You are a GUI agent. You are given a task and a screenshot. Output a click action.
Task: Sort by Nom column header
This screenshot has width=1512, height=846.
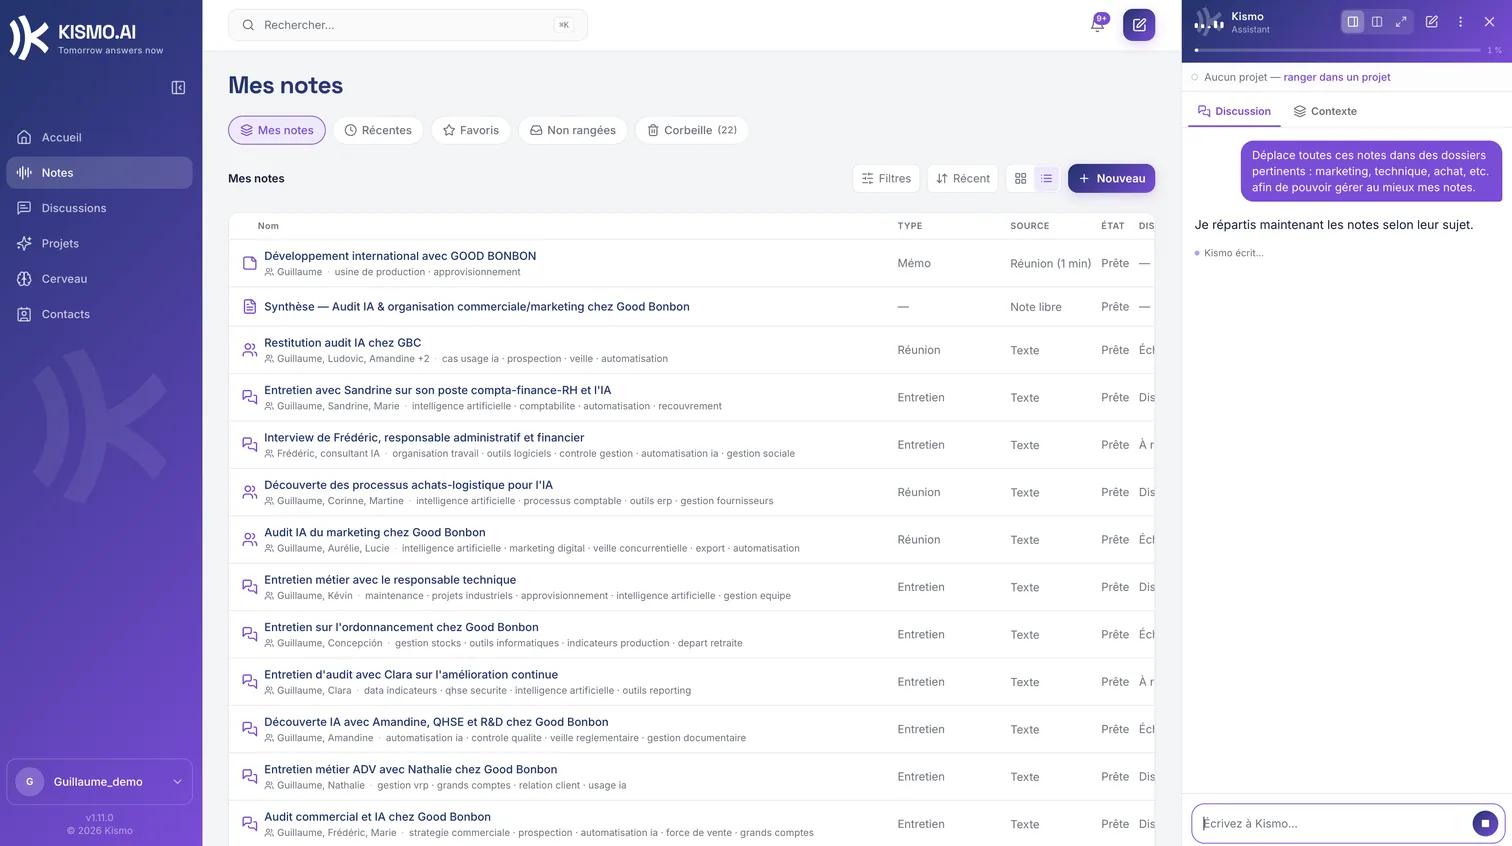[x=268, y=226]
